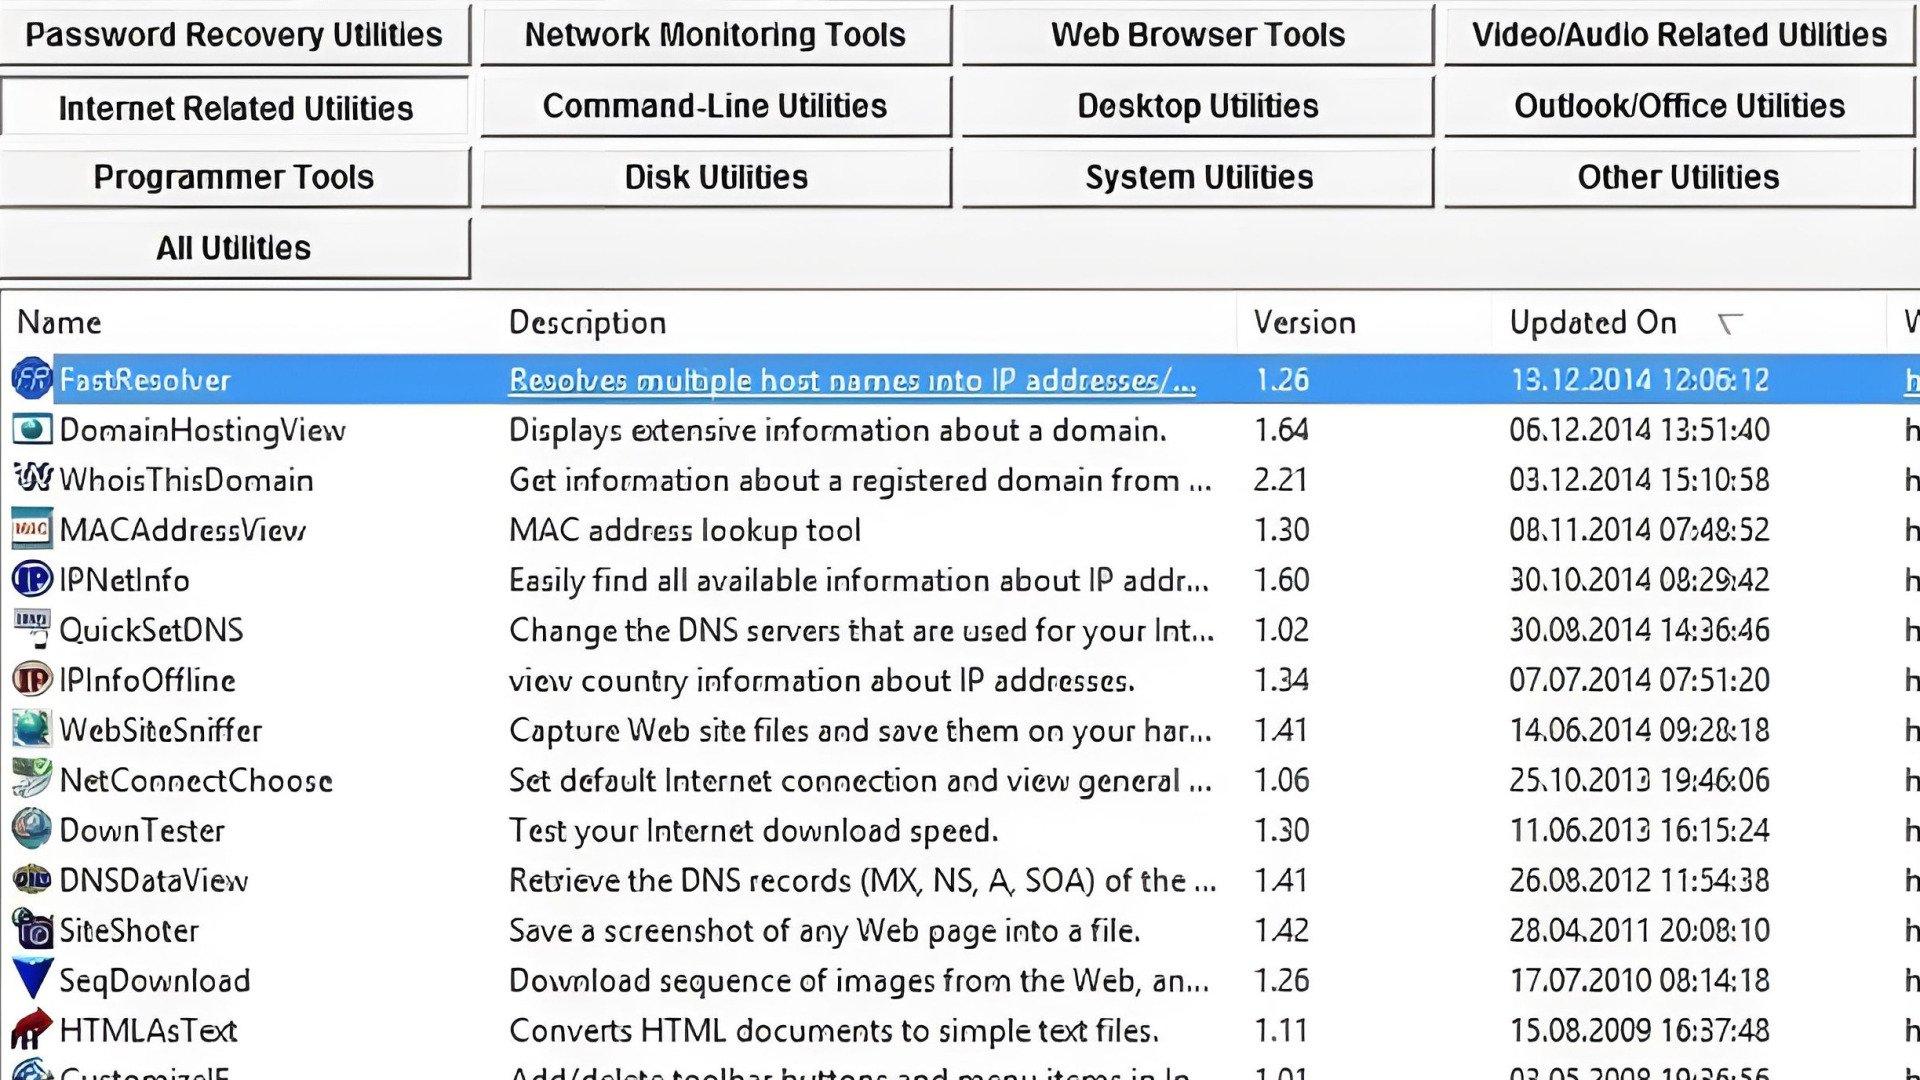Open Video/Audio Related Utilities category
This screenshot has width=1920, height=1080.
[1679, 34]
